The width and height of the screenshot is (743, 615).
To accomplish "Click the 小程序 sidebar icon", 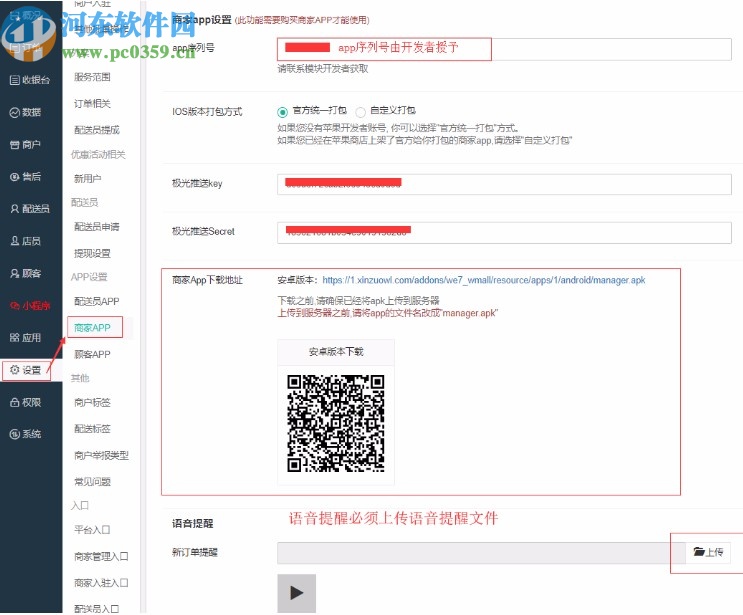I will tap(15, 306).
